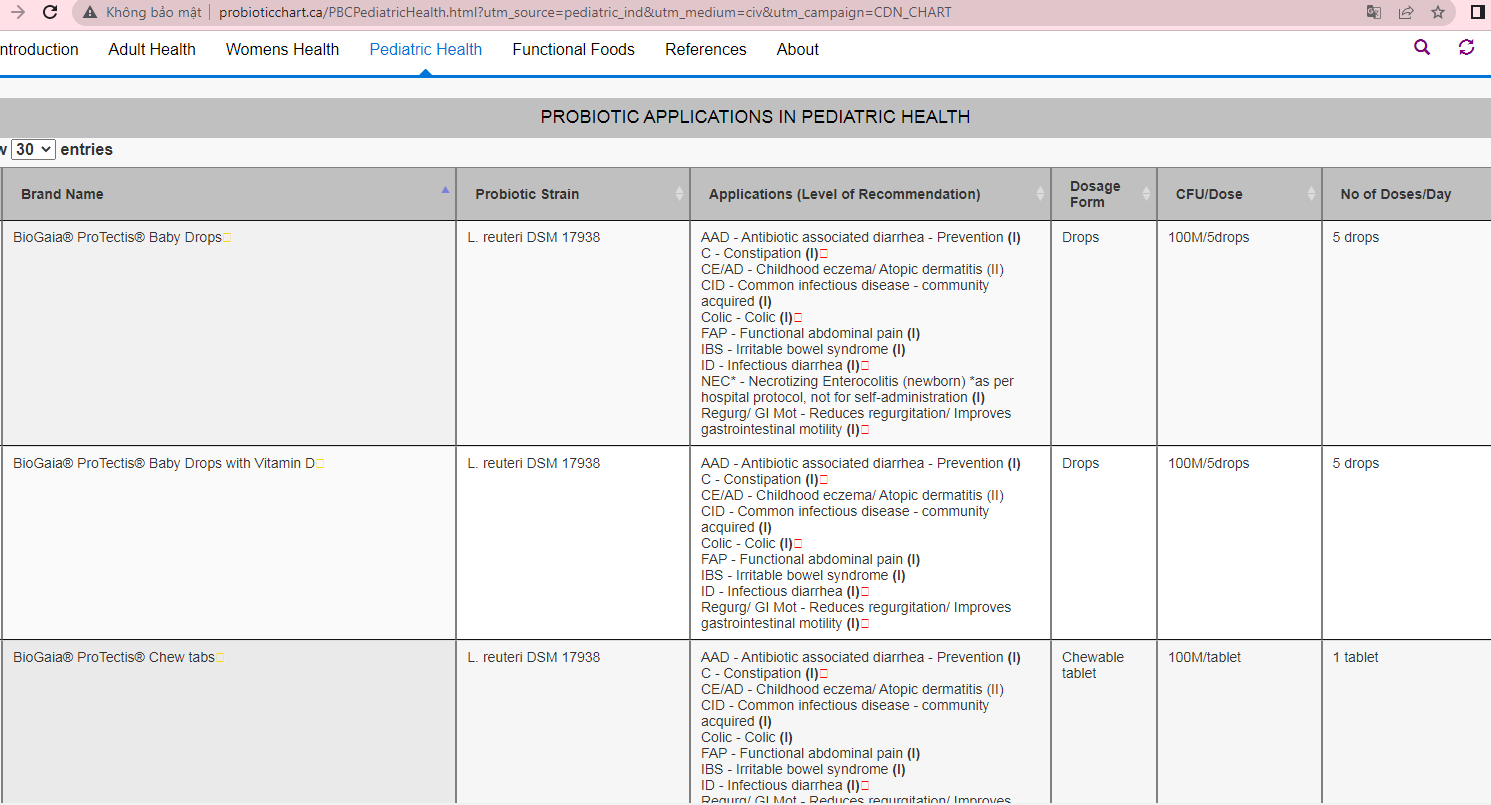The width and height of the screenshot is (1491, 805).
Task: Click the purple refresh arrows icon
Action: coord(1466,47)
